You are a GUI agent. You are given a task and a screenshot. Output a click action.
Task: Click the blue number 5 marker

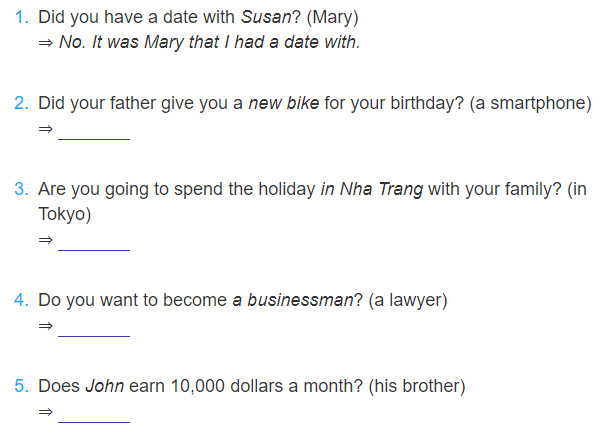(21, 386)
